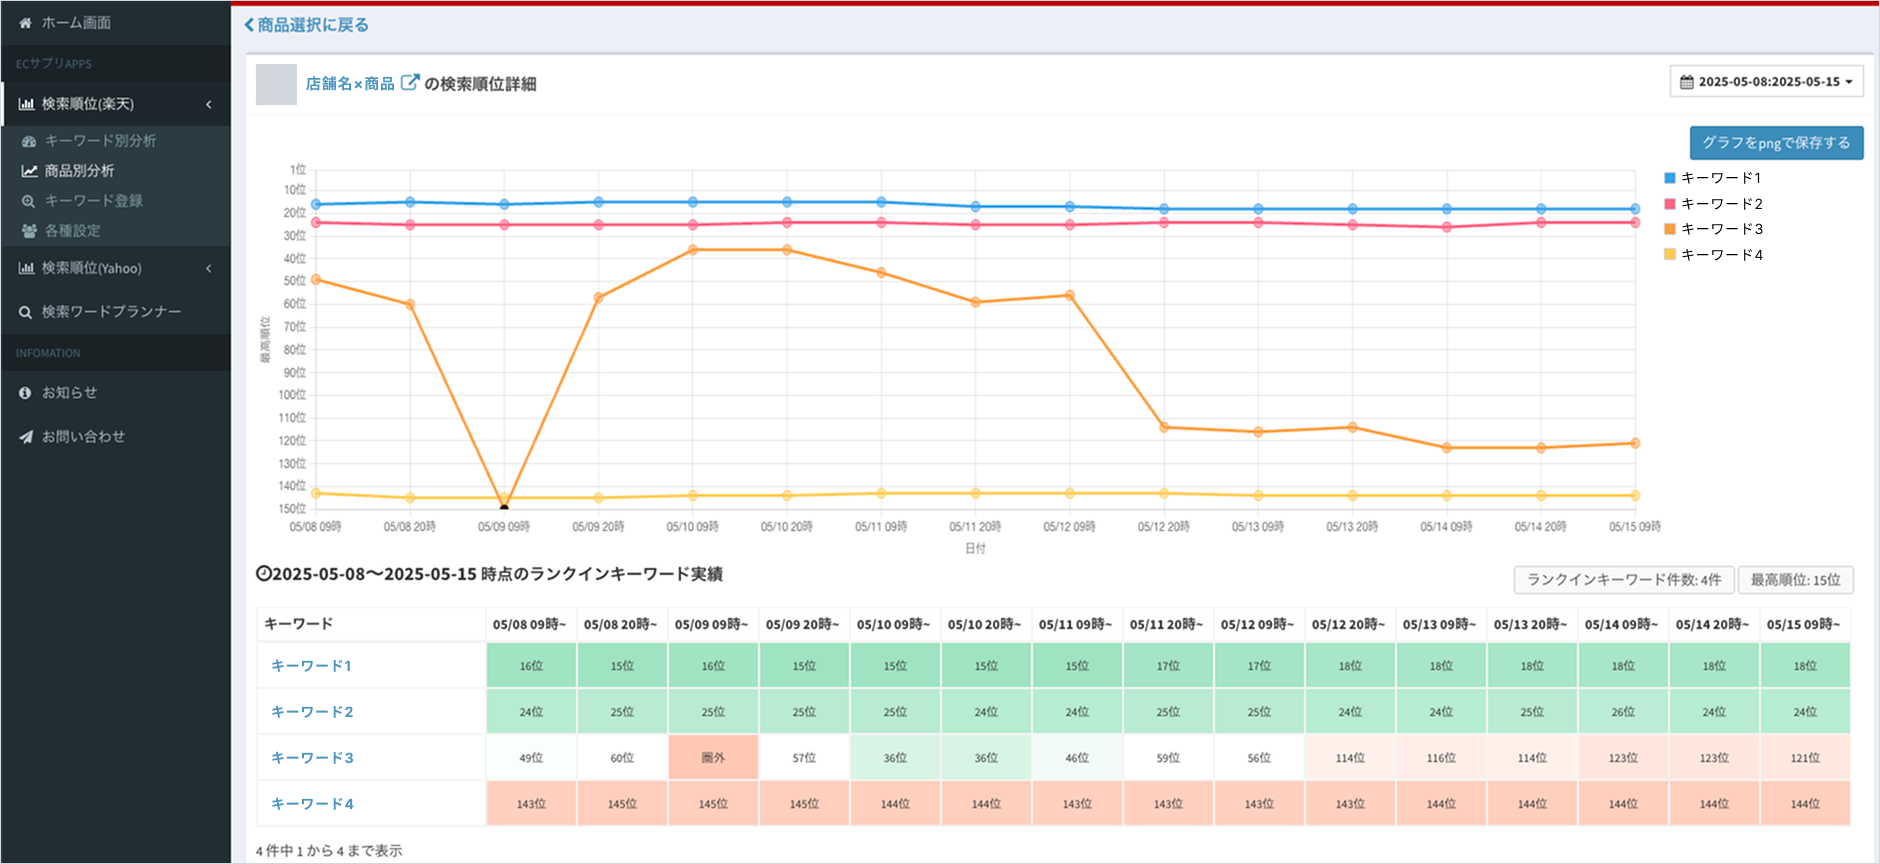Select the 圏外 data point on the chart
Image resolution: width=1880 pixels, height=864 pixels.
[504, 507]
